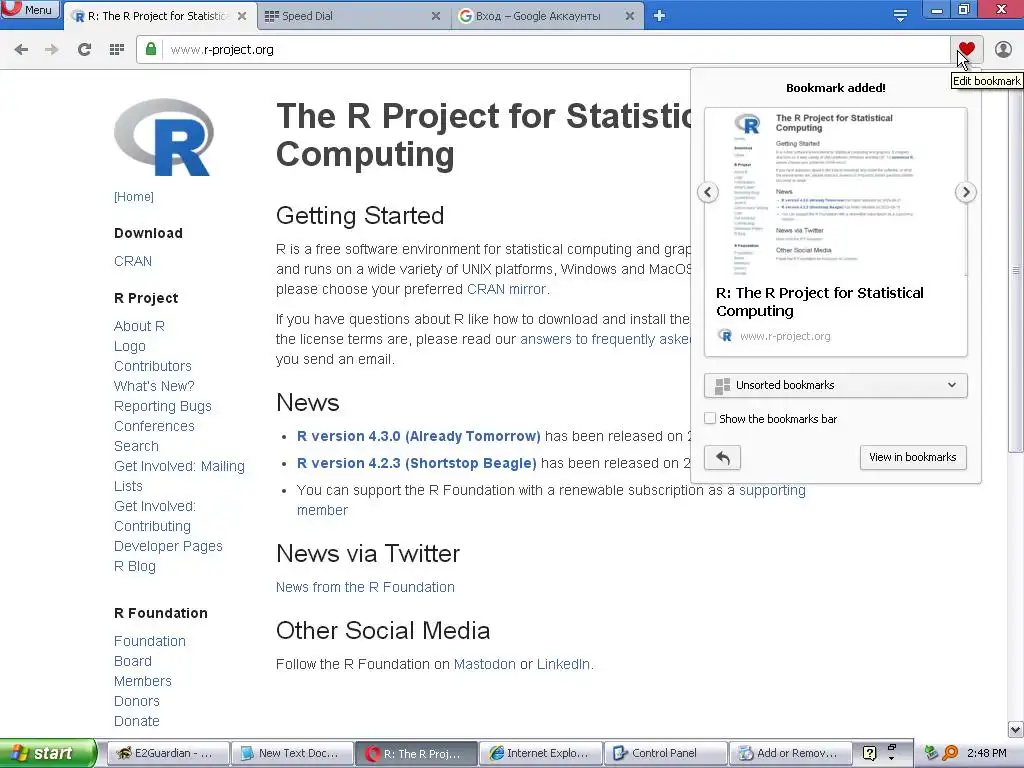This screenshot has height=768, width=1024.
Task: Open the Windows Start button
Action: [47, 753]
